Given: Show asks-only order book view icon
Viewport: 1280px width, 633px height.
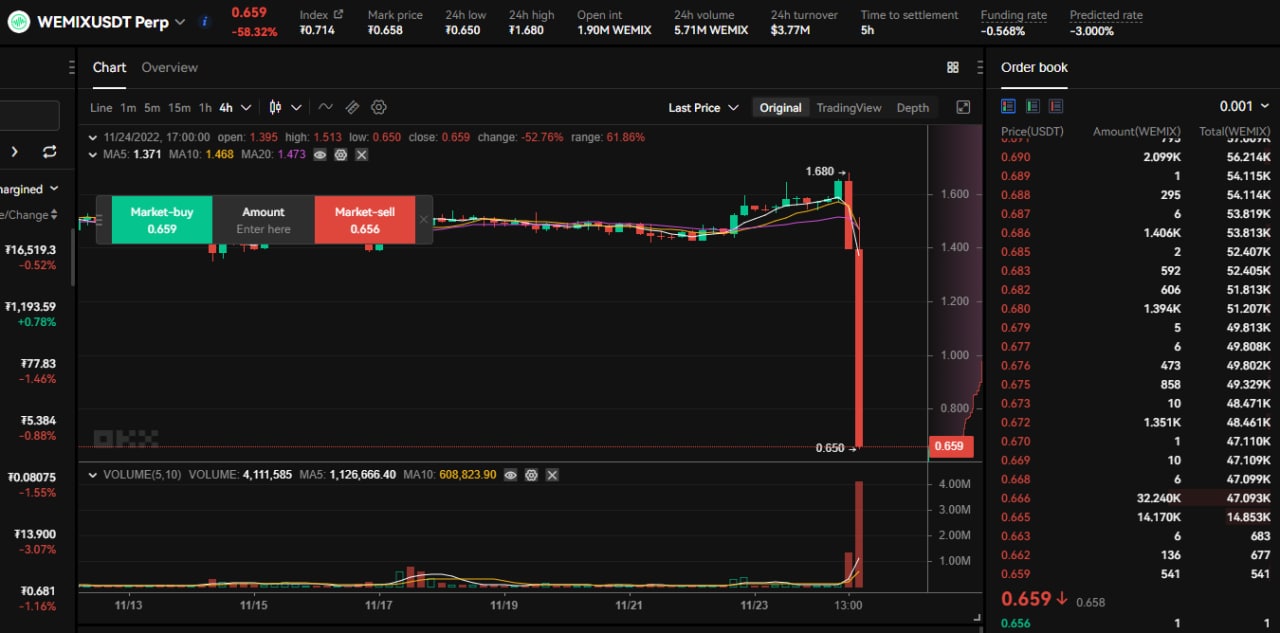Looking at the screenshot, I should [x=1056, y=106].
